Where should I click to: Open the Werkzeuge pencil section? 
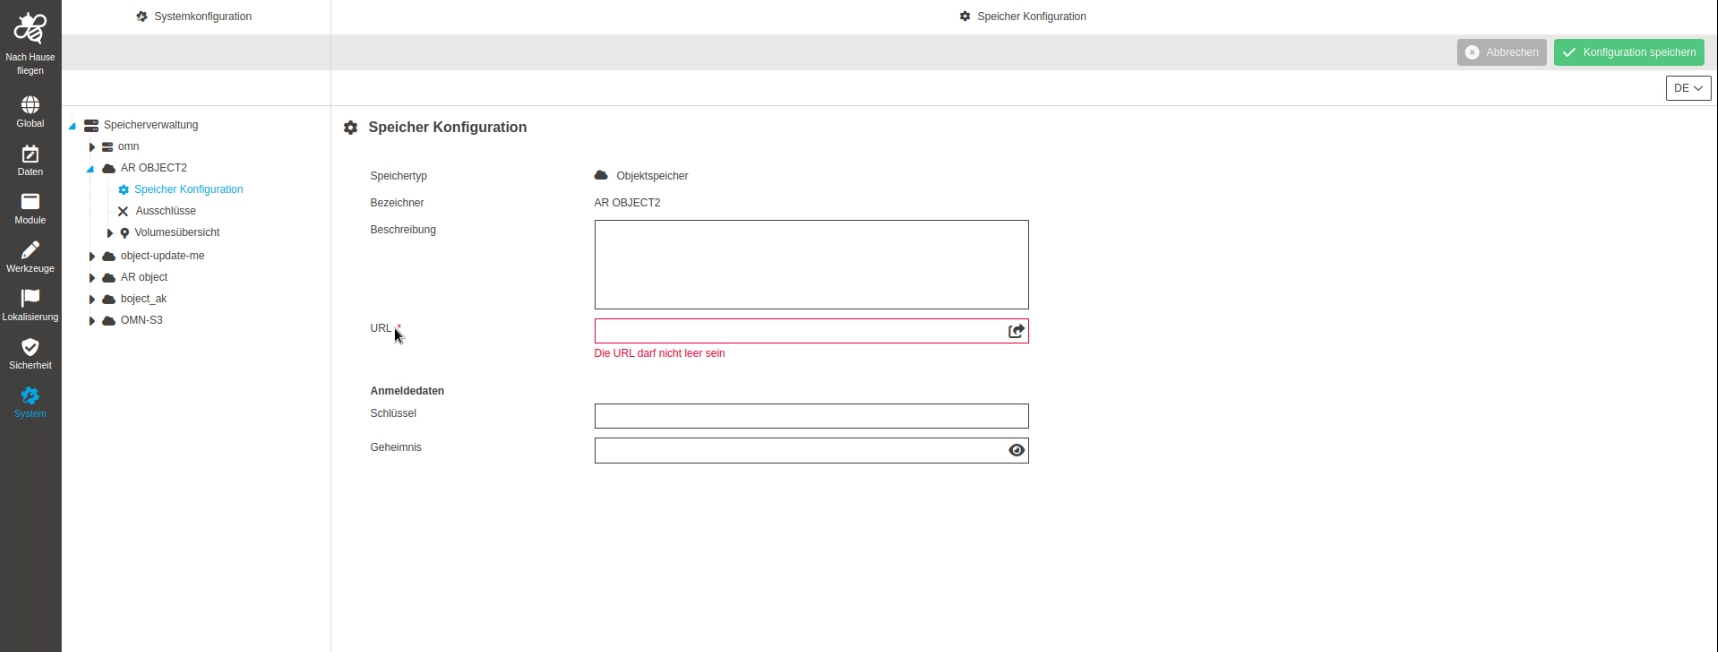[30, 257]
